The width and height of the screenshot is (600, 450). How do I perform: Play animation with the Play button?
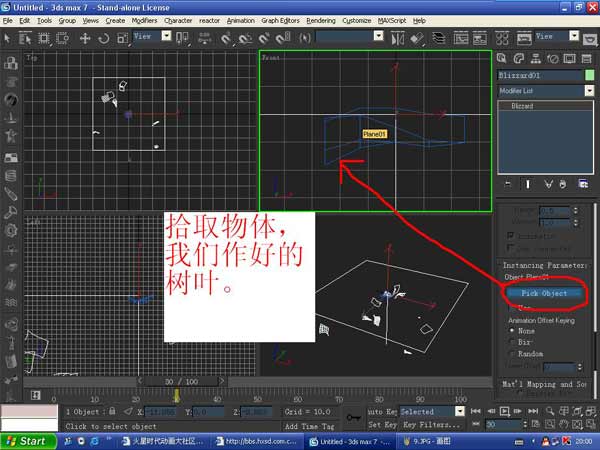point(505,411)
